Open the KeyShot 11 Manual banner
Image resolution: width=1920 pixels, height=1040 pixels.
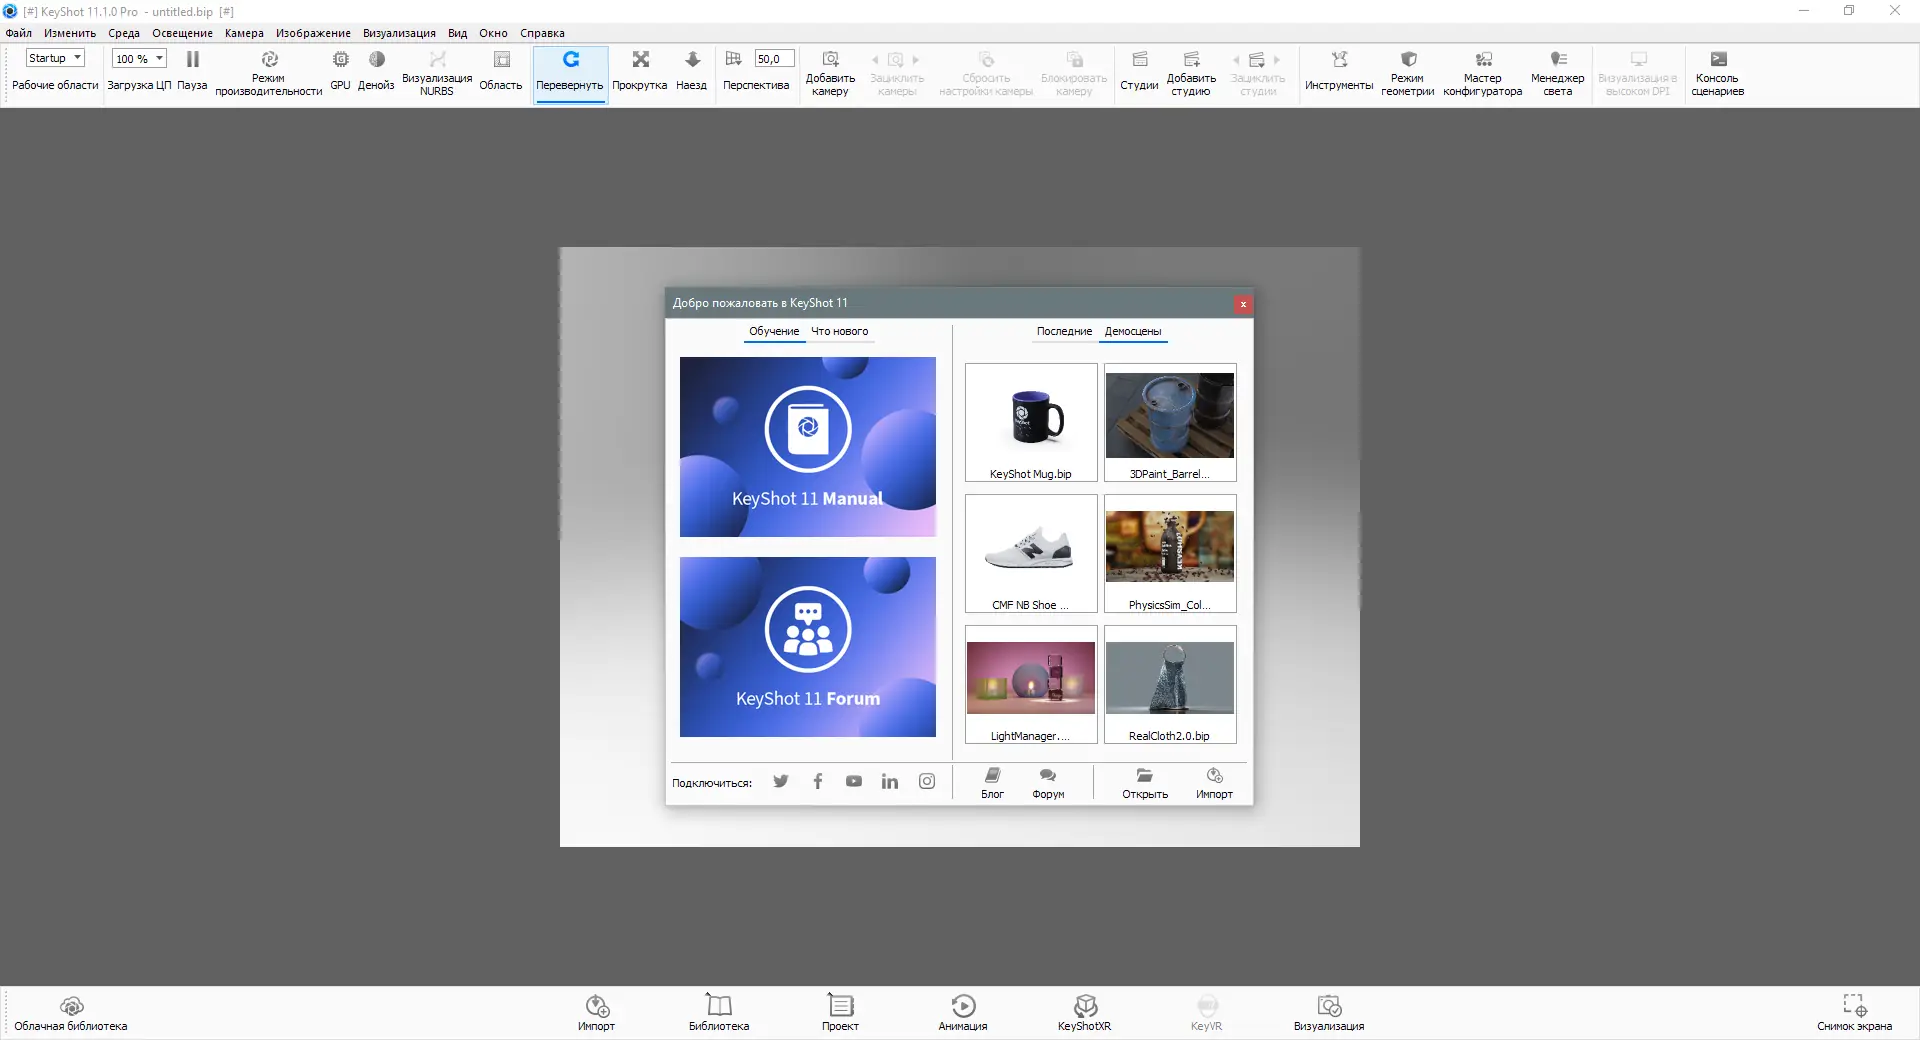[x=808, y=447]
